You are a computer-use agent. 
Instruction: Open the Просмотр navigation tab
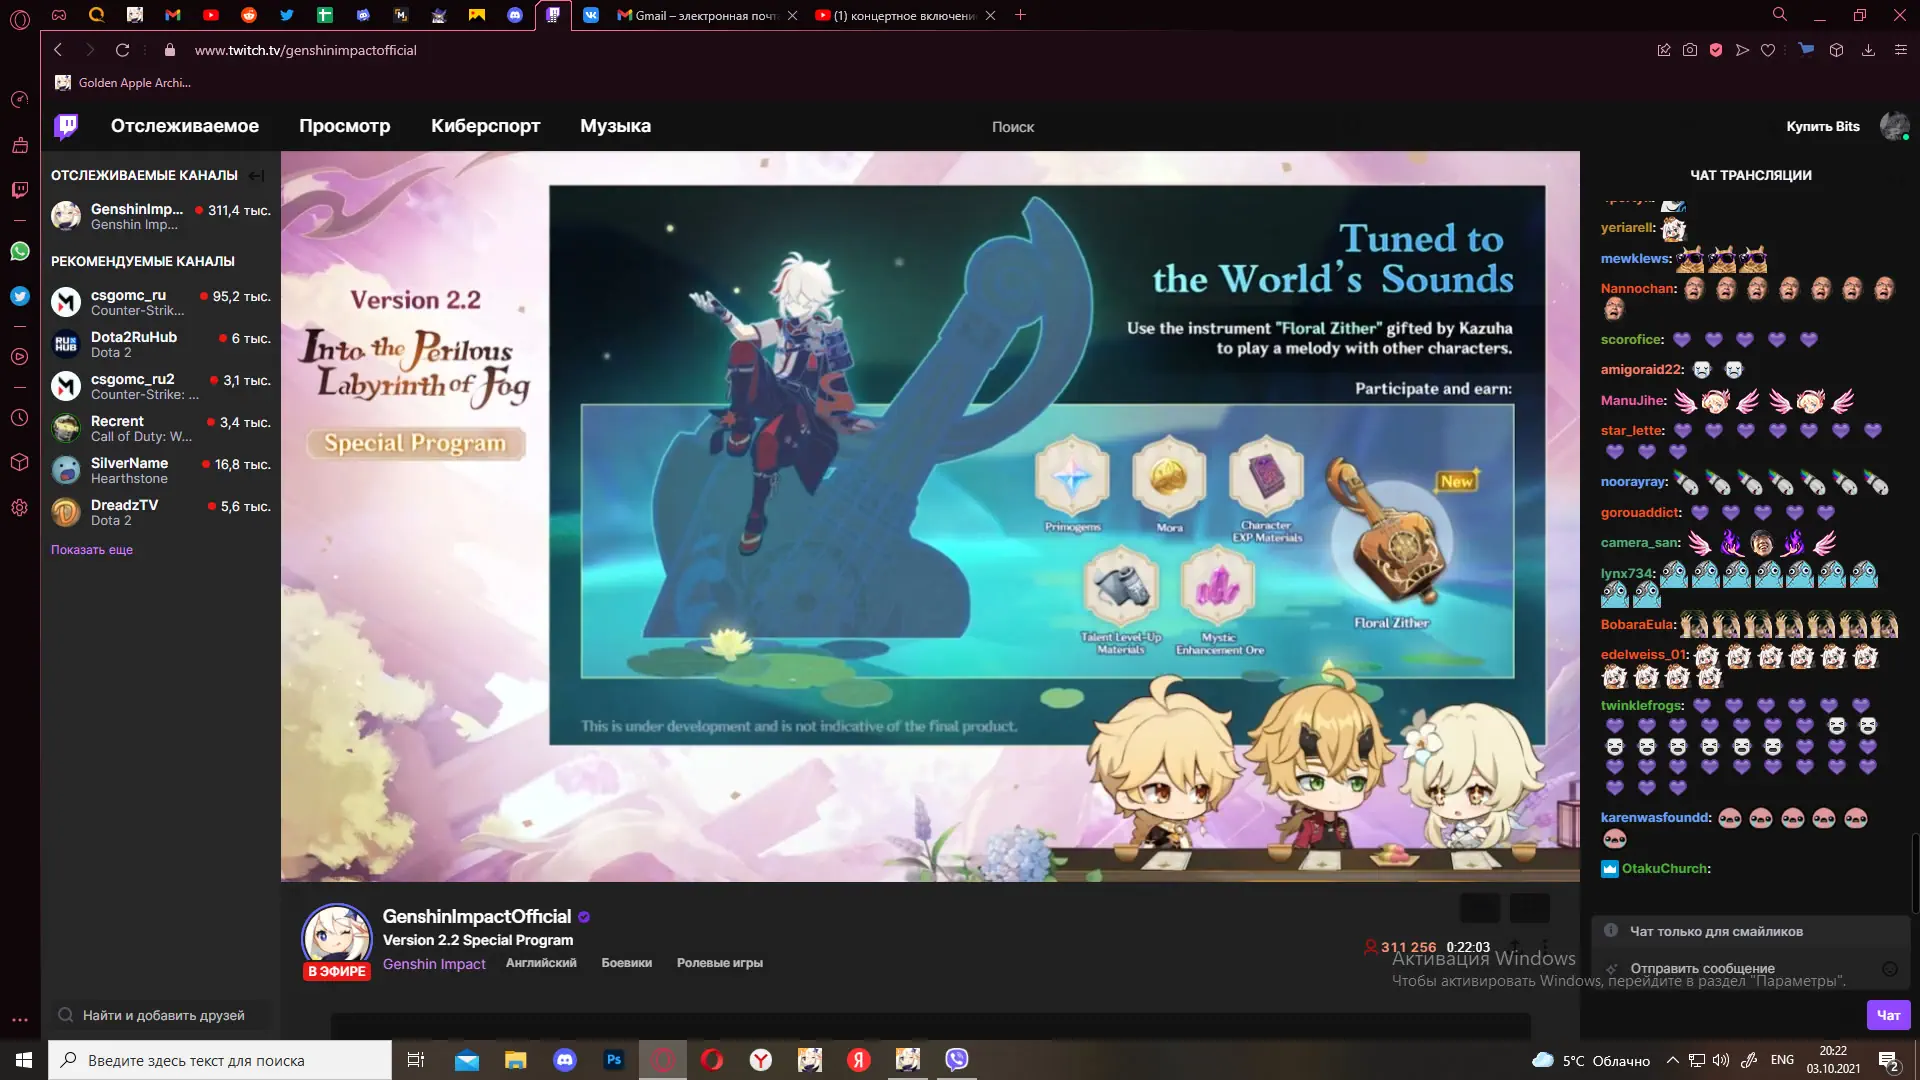click(344, 126)
